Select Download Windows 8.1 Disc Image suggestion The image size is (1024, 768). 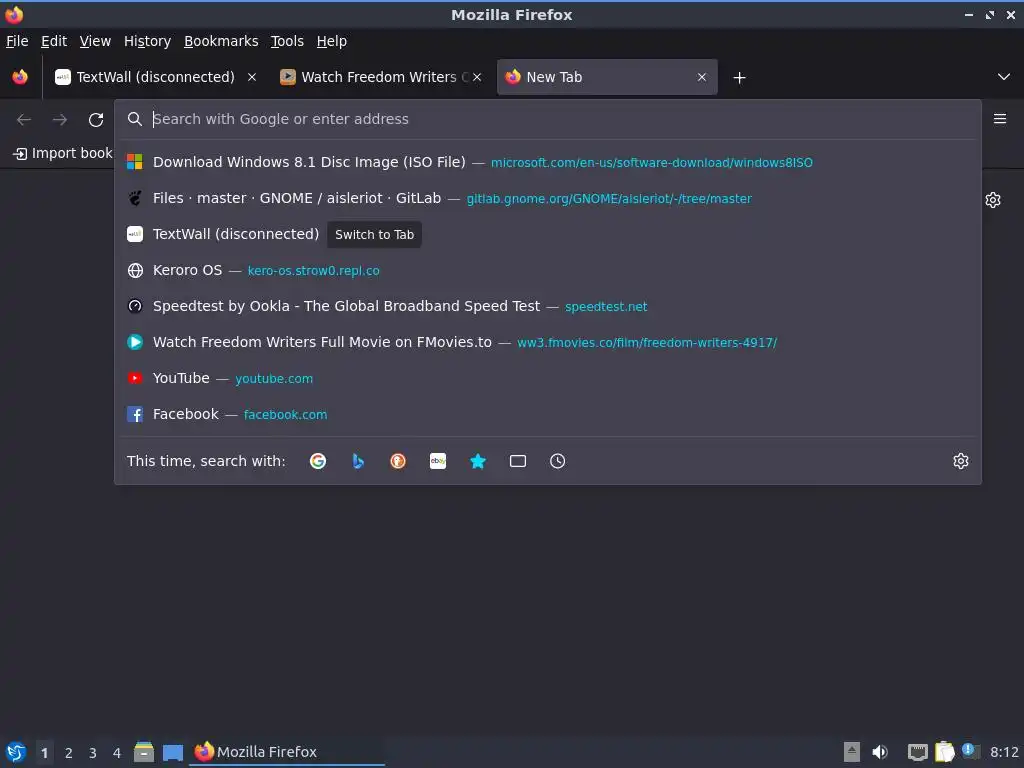[x=548, y=162]
